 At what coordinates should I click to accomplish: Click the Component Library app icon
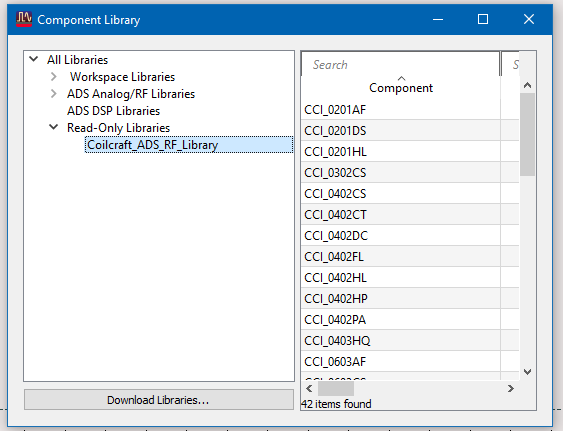pos(24,19)
